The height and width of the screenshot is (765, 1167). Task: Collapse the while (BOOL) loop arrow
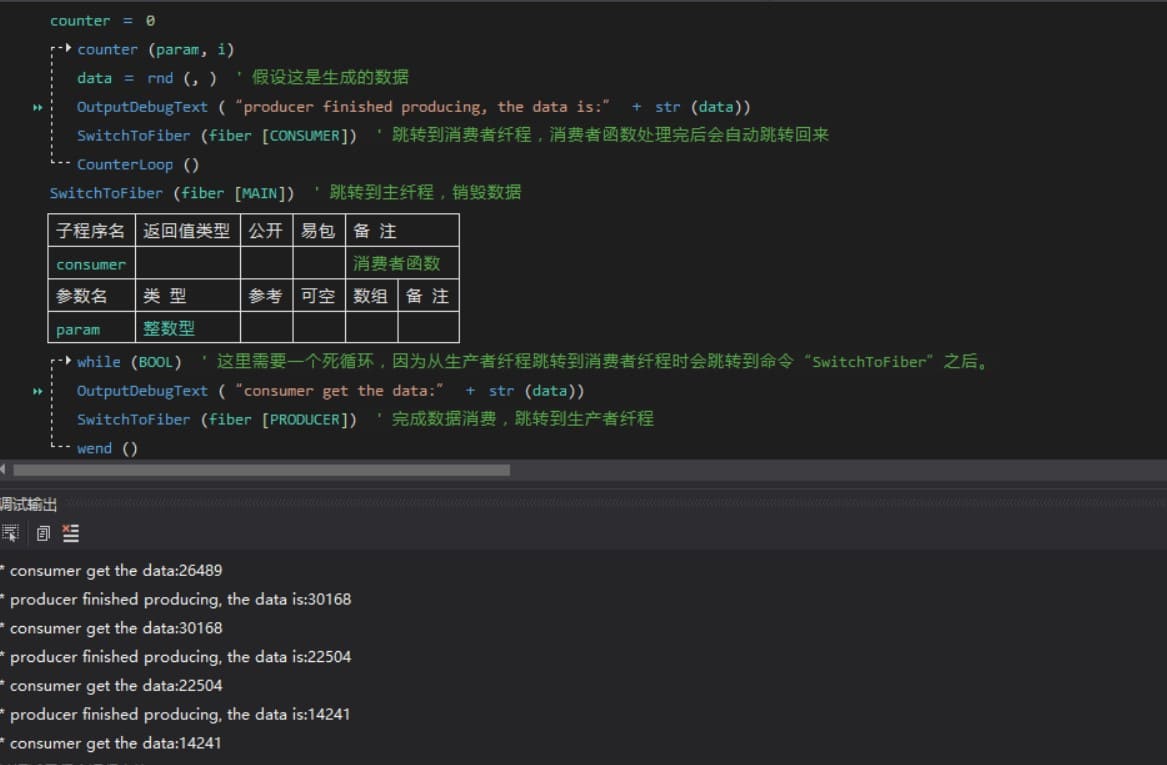67,361
